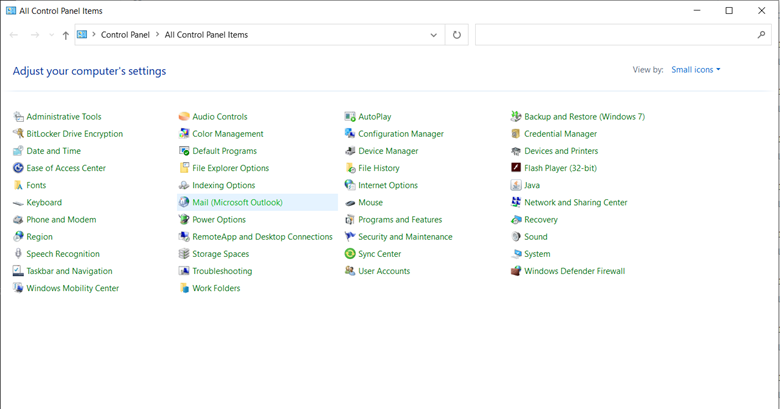Image resolution: width=780 pixels, height=409 pixels.
Task: Click the Windows Defender Firewall icon
Action: [516, 271]
